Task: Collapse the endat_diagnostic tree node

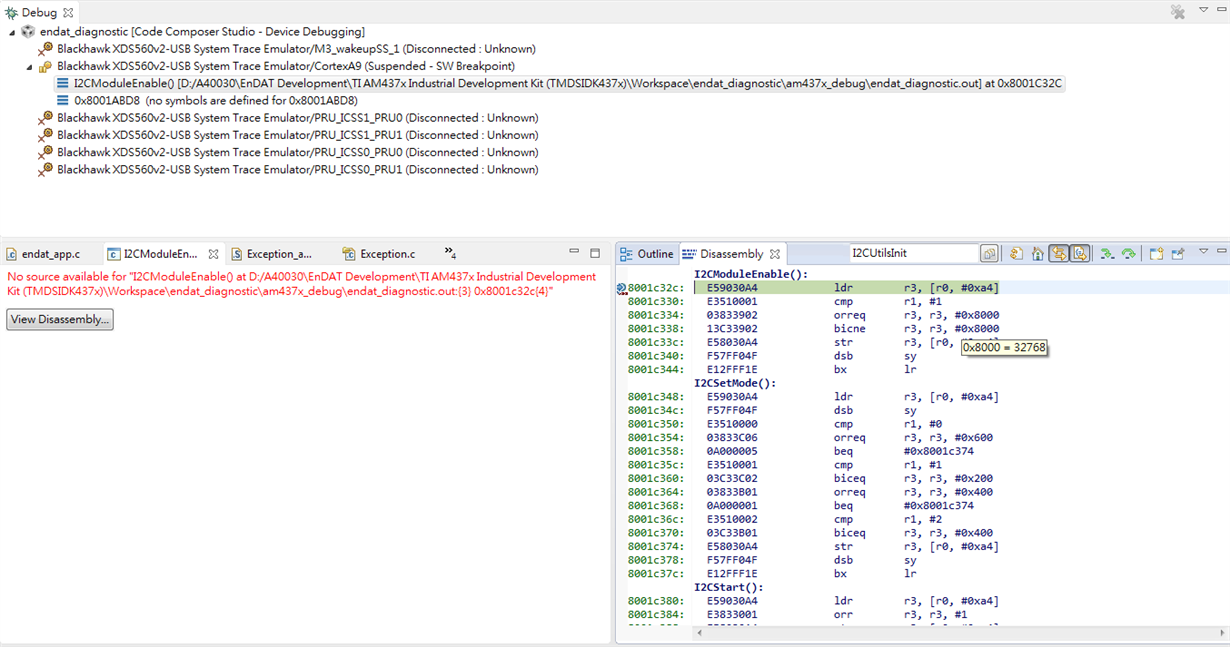Action: (x=12, y=32)
